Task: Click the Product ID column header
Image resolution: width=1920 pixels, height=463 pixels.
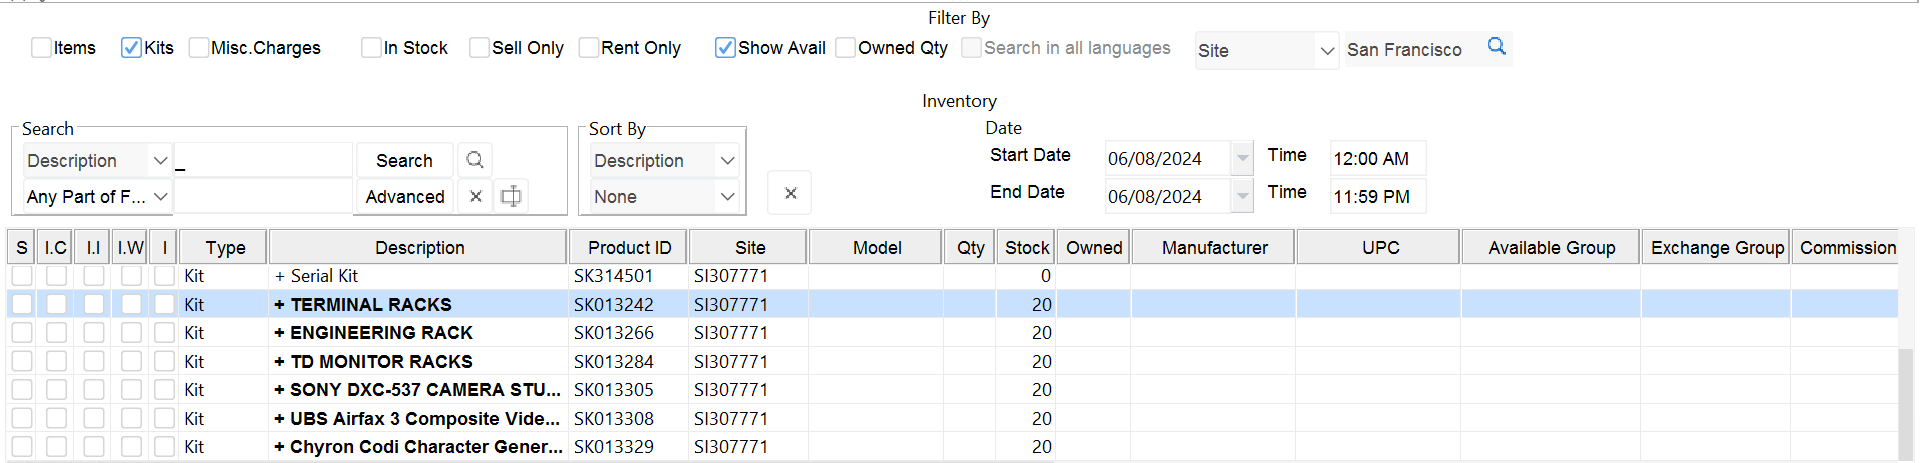Action: [629, 248]
